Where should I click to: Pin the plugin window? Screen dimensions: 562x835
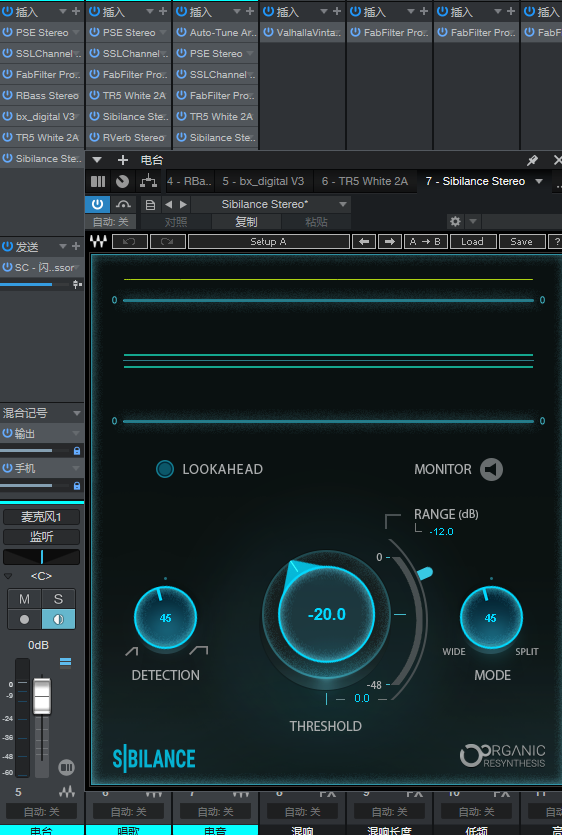(x=532, y=160)
